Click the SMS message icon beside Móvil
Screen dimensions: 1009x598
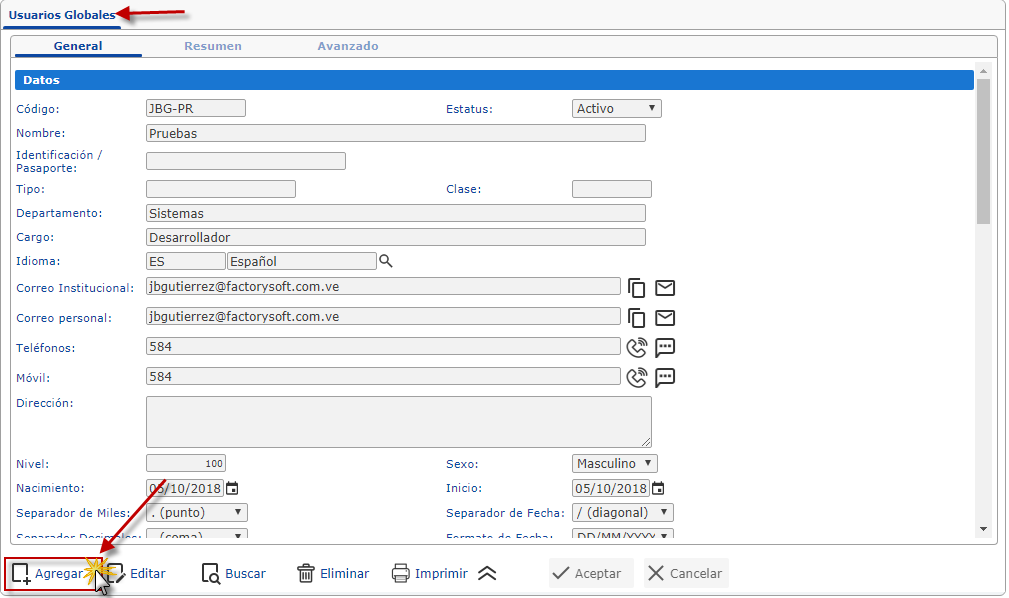pyautogui.click(x=665, y=377)
